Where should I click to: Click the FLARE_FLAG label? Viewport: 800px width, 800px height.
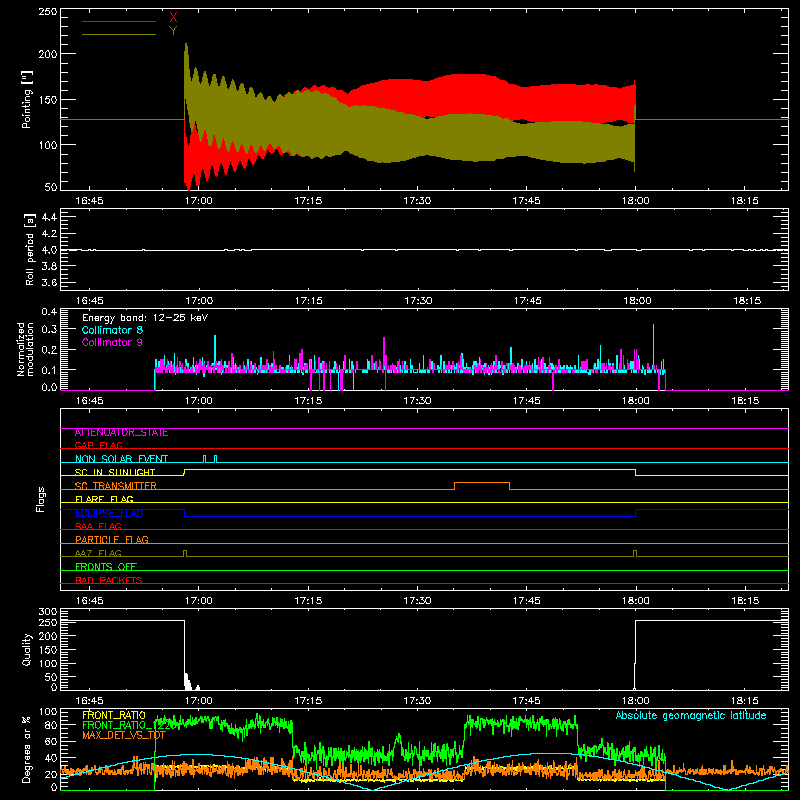(104, 499)
